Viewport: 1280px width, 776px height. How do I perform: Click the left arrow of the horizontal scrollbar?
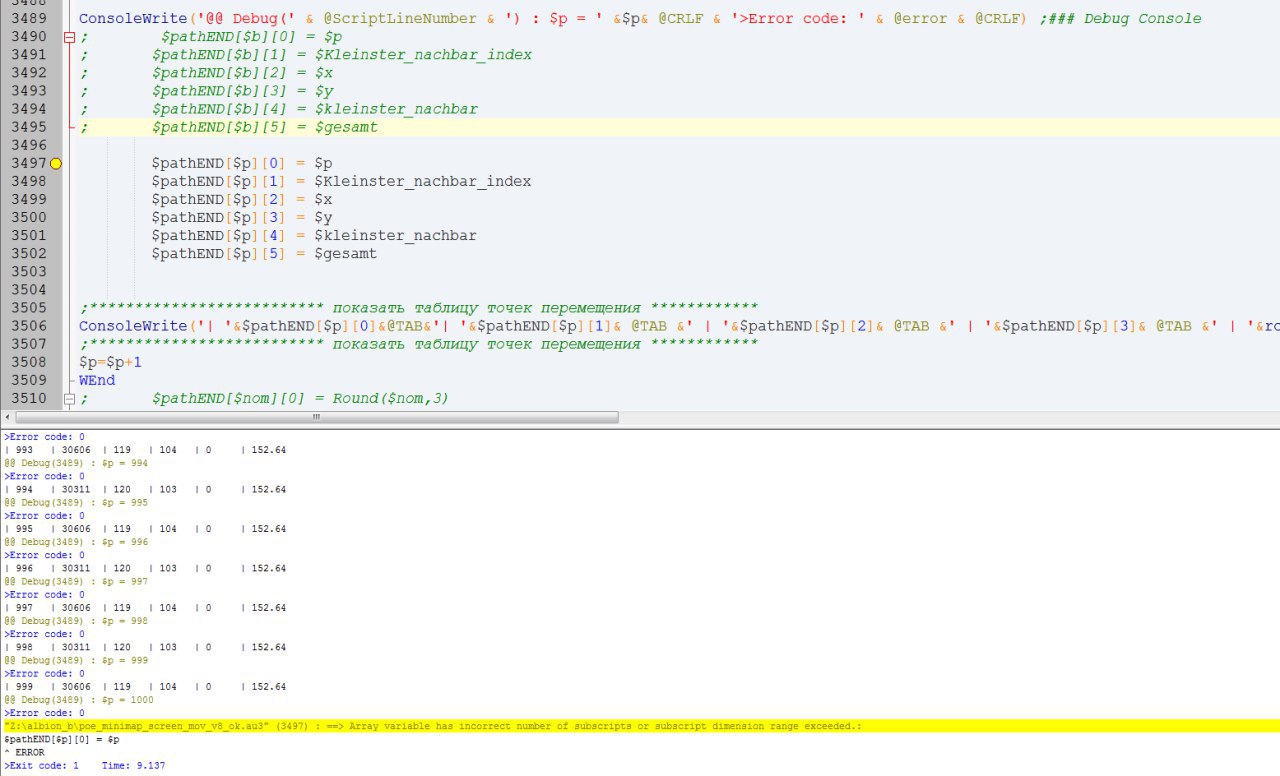tap(9, 417)
